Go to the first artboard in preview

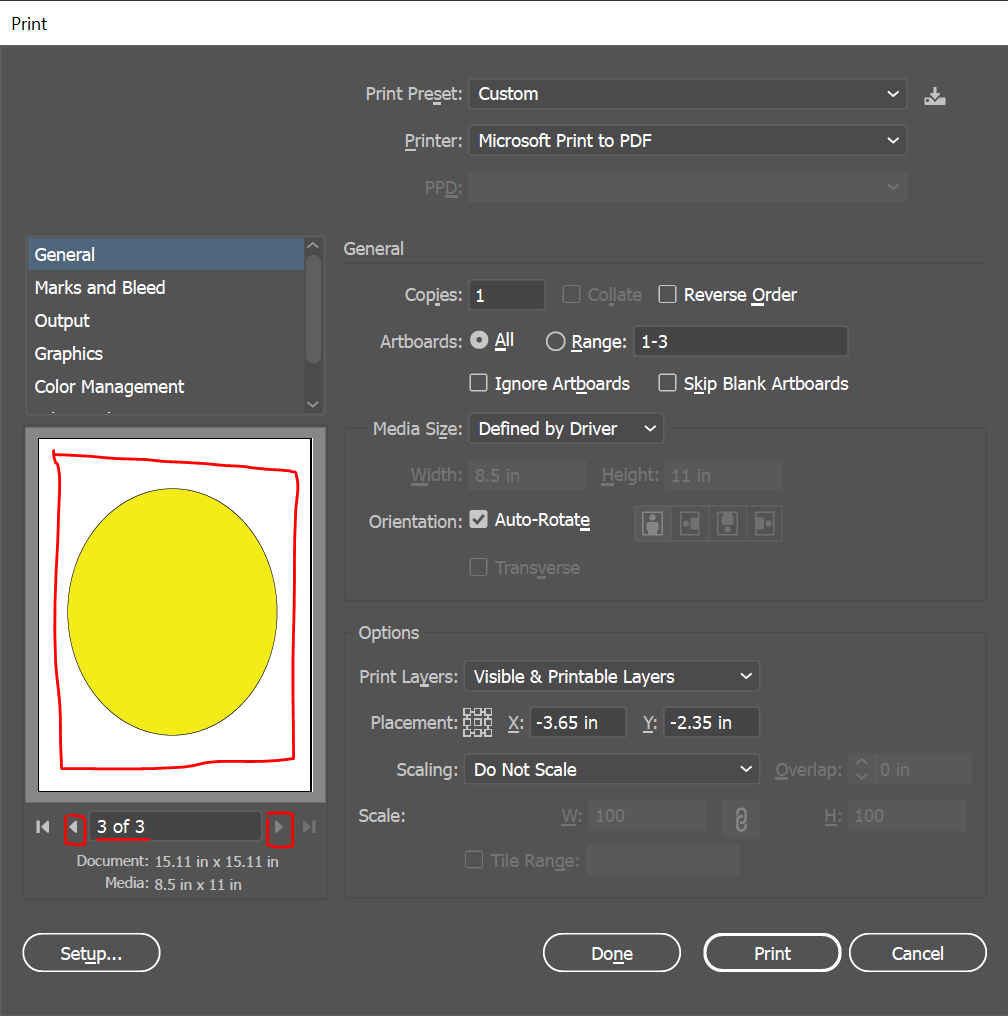pyautogui.click(x=42, y=827)
